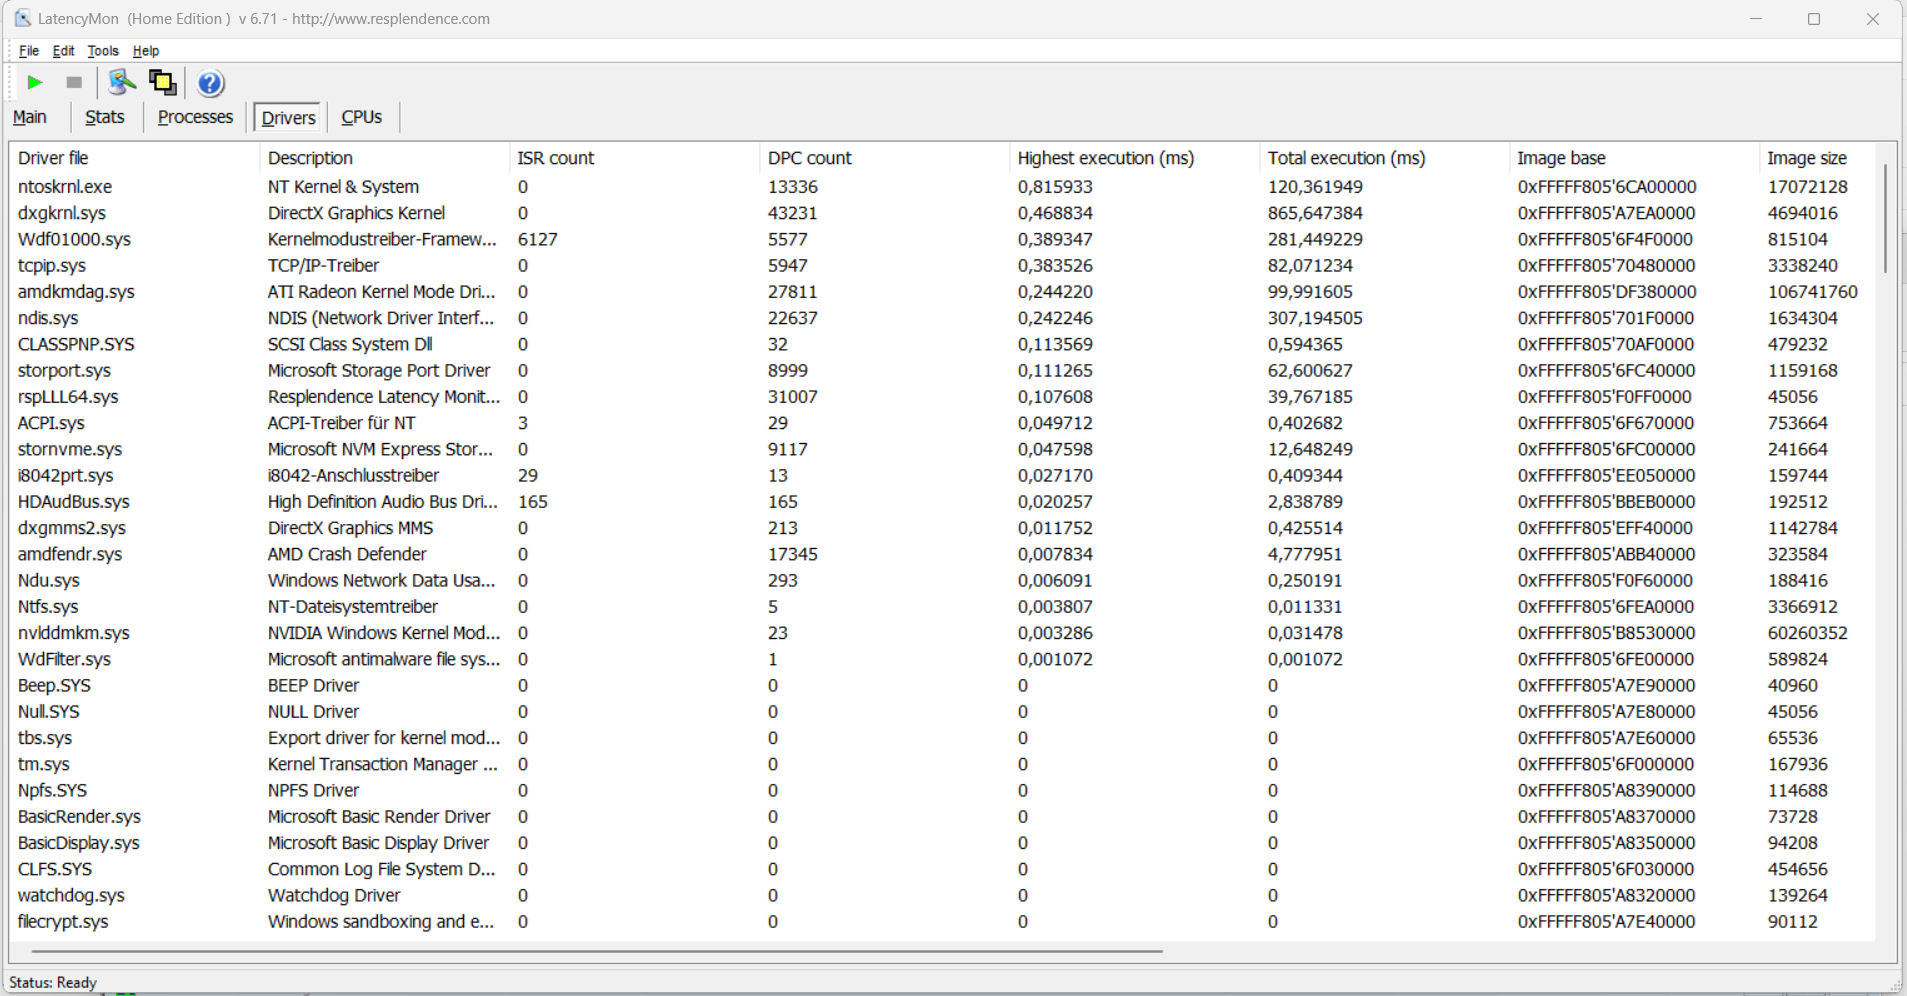Open the blue help question mark icon

pos(210,83)
